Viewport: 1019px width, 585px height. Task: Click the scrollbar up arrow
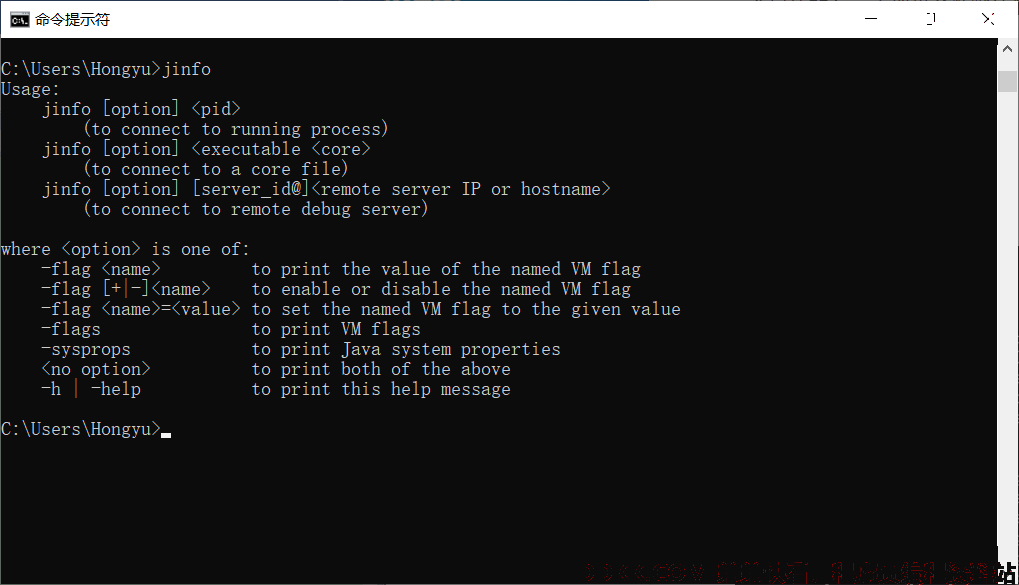pyautogui.click(x=1007, y=49)
